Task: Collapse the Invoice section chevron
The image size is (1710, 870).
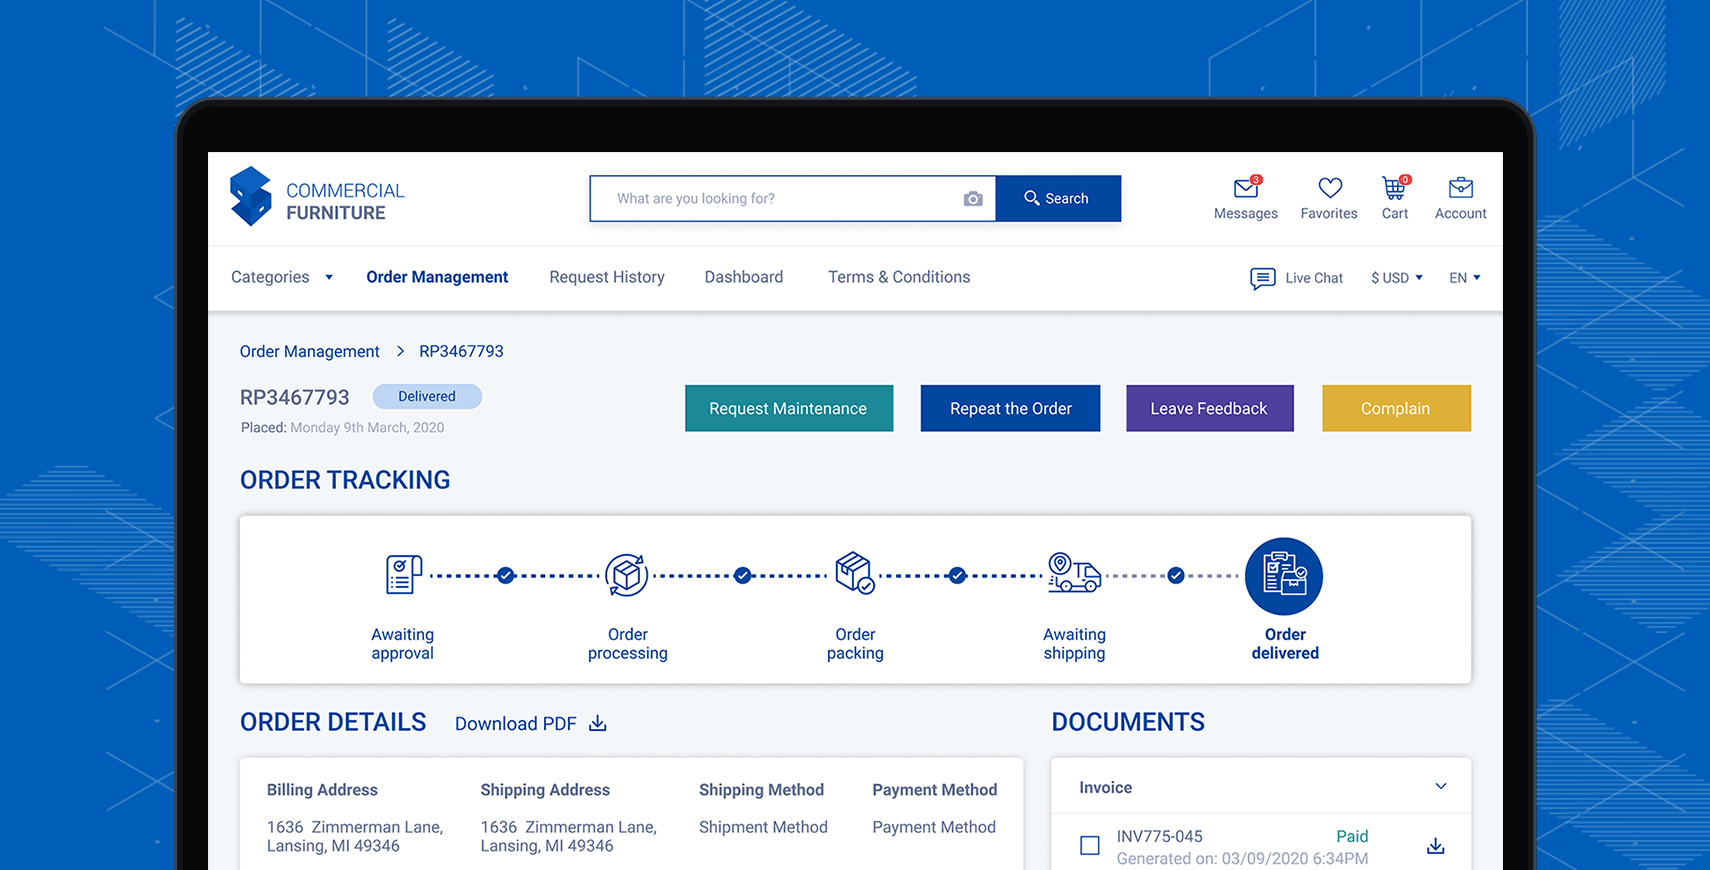Action: (1440, 787)
